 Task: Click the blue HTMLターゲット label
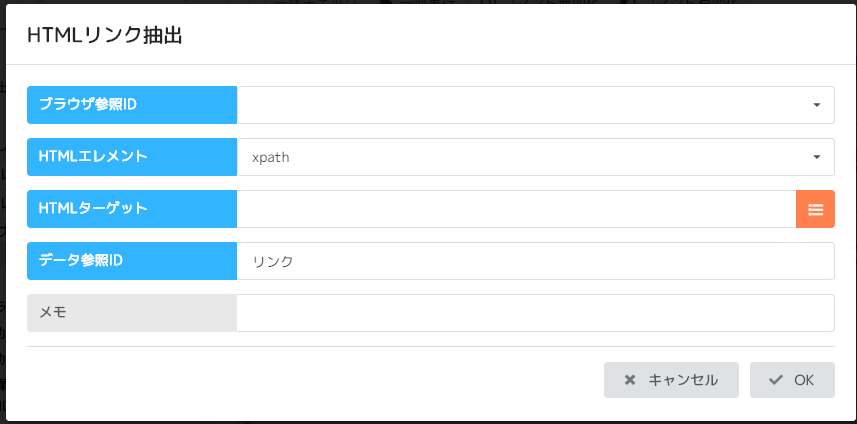click(x=132, y=208)
